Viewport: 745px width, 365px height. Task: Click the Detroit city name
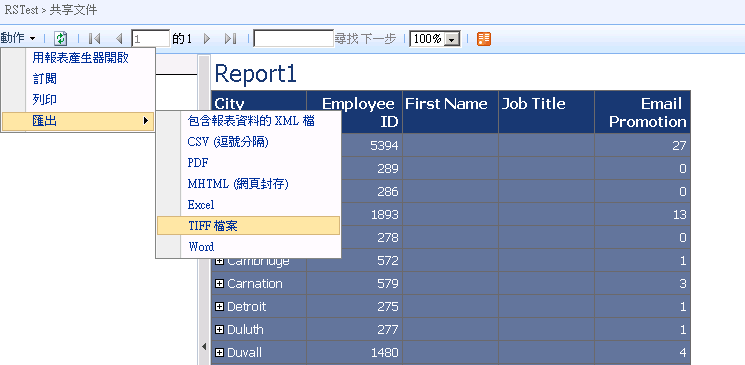click(x=247, y=307)
